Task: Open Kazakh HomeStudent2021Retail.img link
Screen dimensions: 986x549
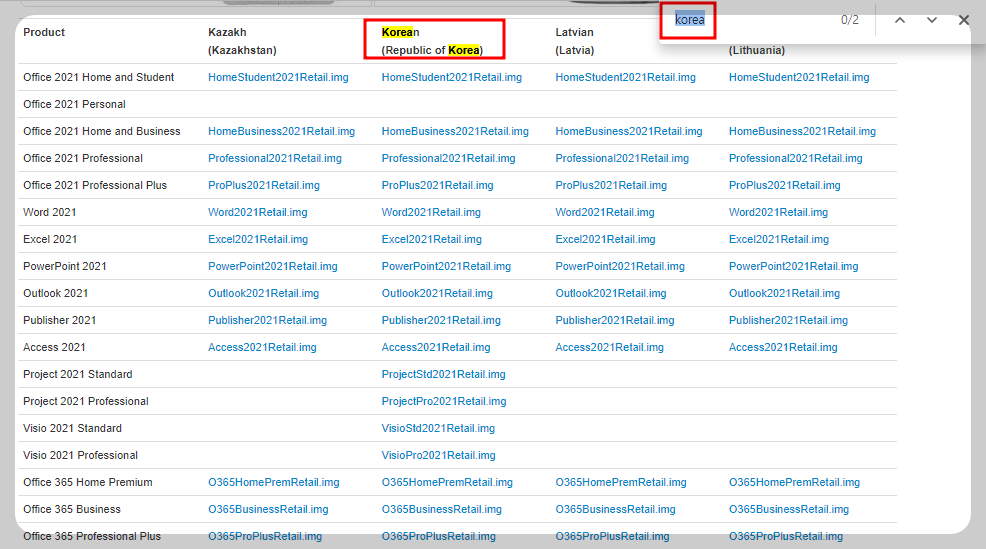Action: coord(278,77)
